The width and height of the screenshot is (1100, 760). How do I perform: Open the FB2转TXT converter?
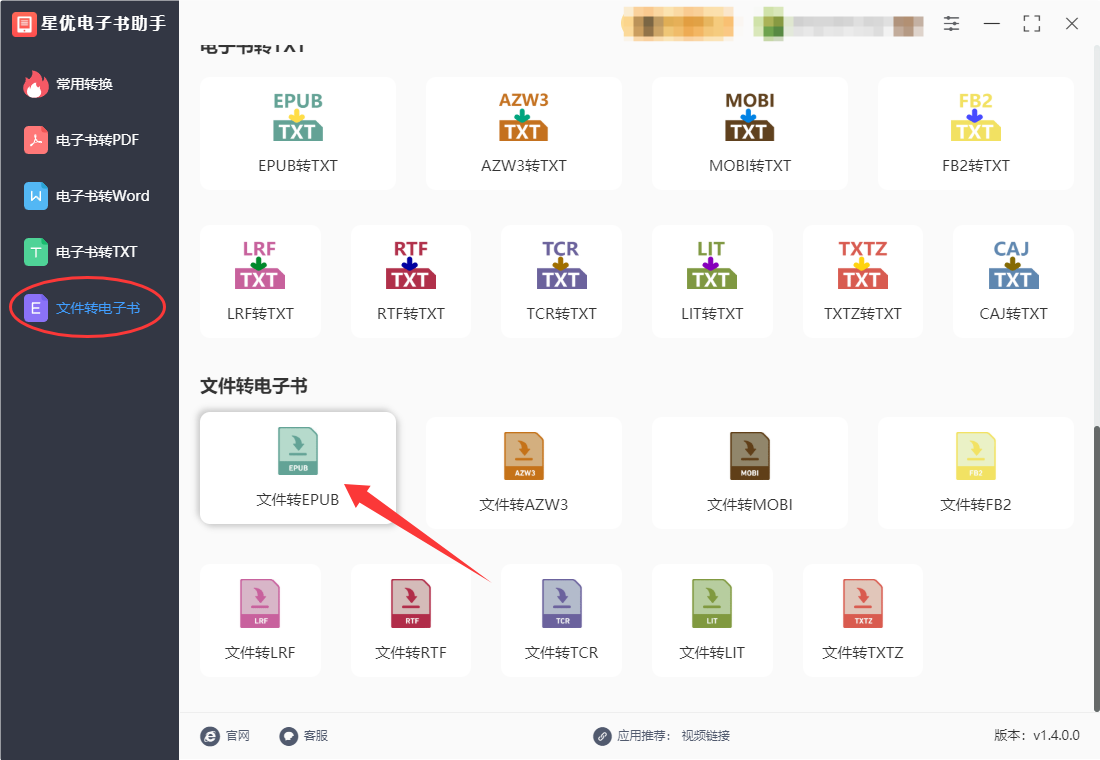975,133
